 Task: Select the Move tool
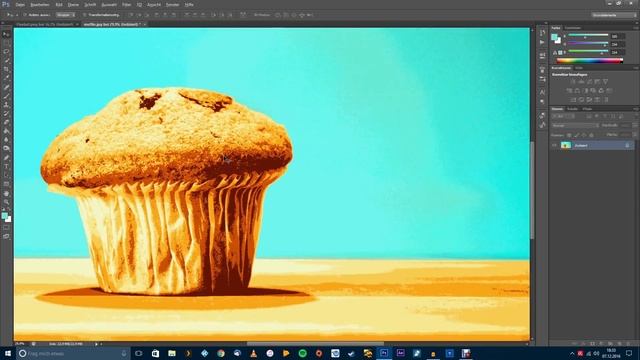pyautogui.click(x=7, y=35)
